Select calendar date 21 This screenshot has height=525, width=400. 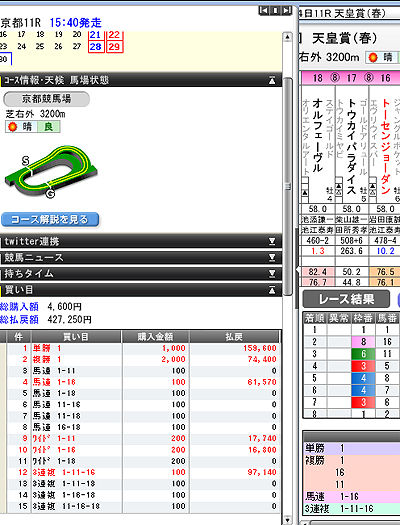click(96, 35)
